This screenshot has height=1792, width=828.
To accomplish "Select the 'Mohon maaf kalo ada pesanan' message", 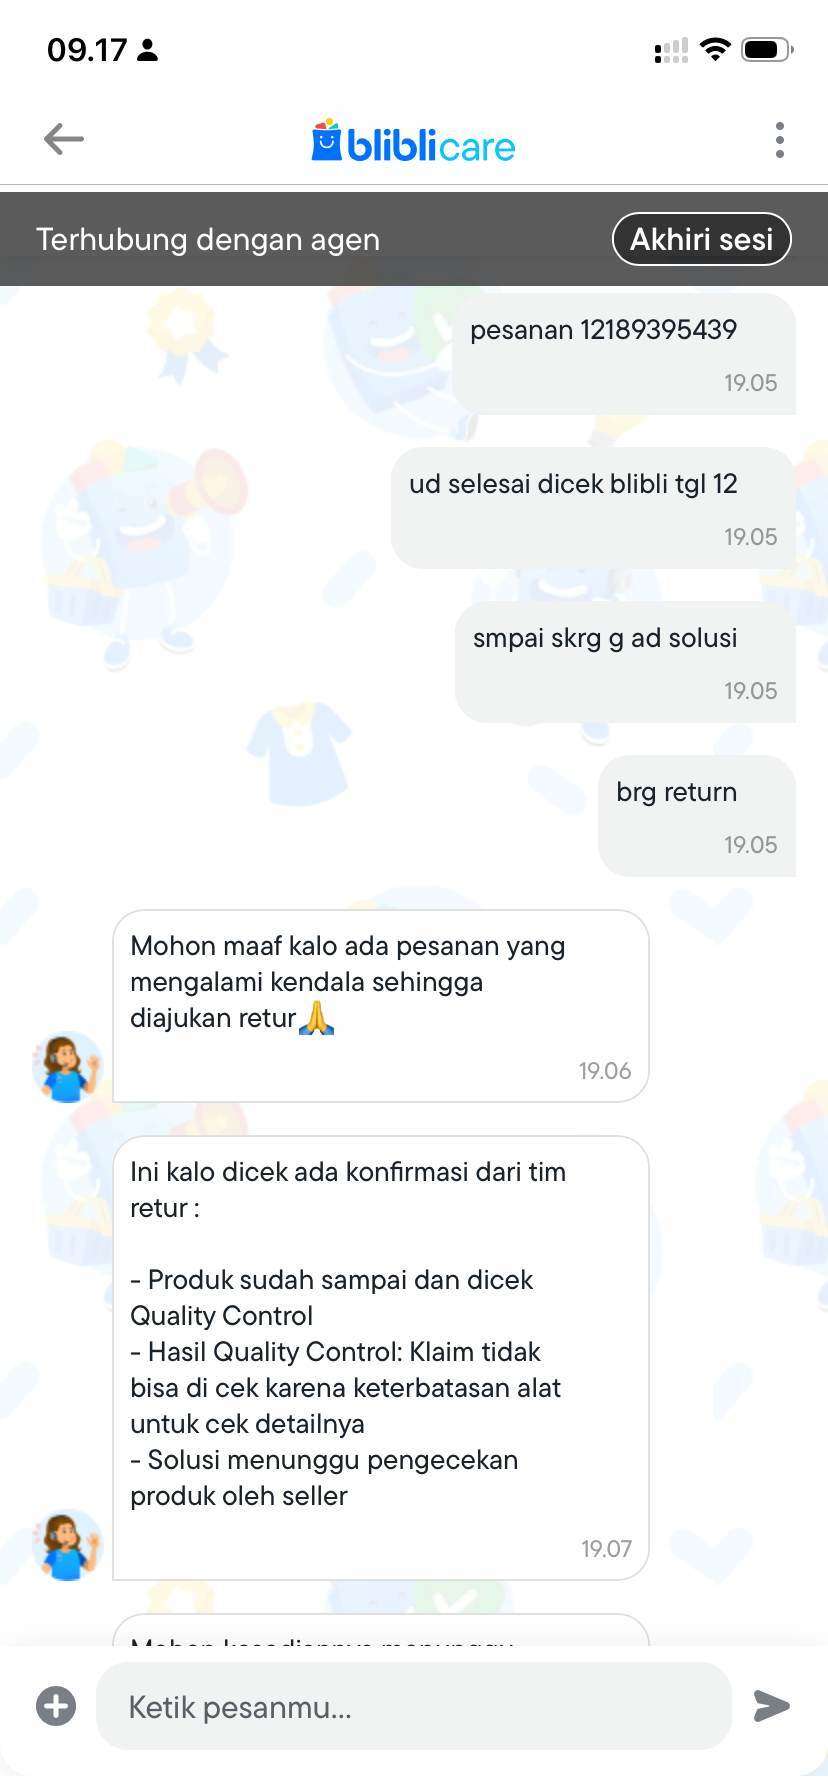I will coord(381,1006).
